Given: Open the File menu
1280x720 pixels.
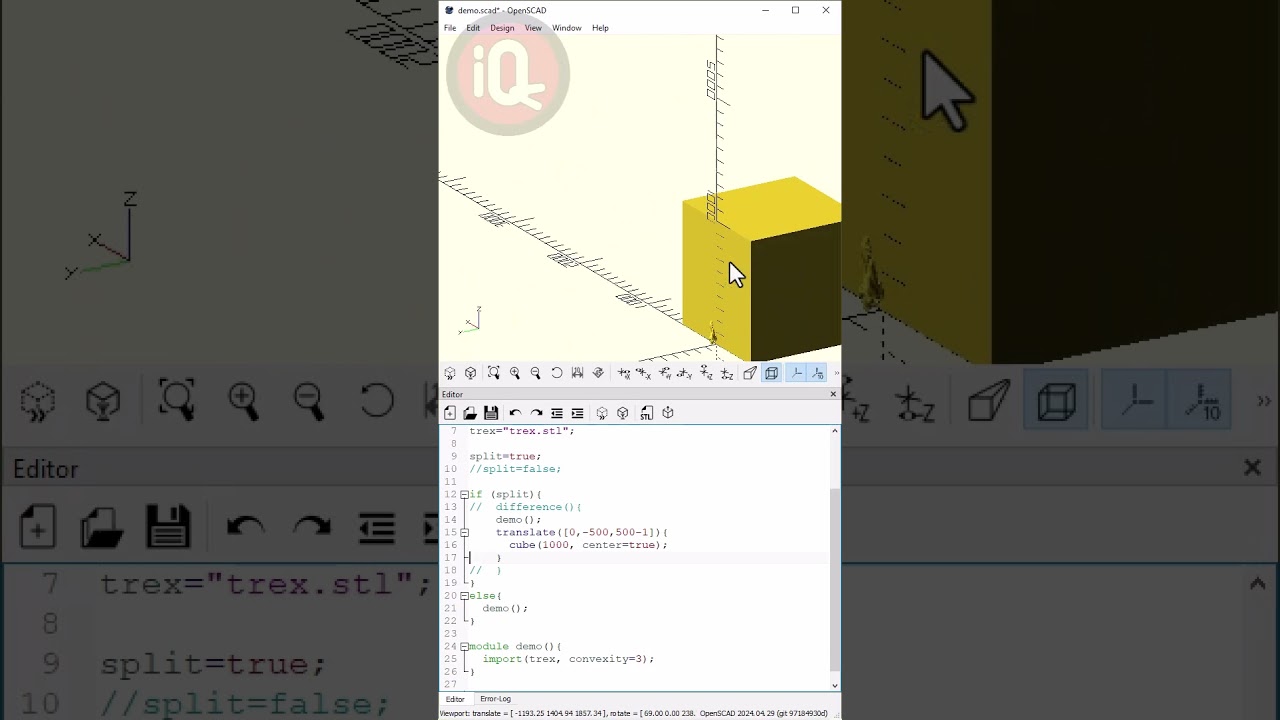Looking at the screenshot, I should pyautogui.click(x=450, y=28).
